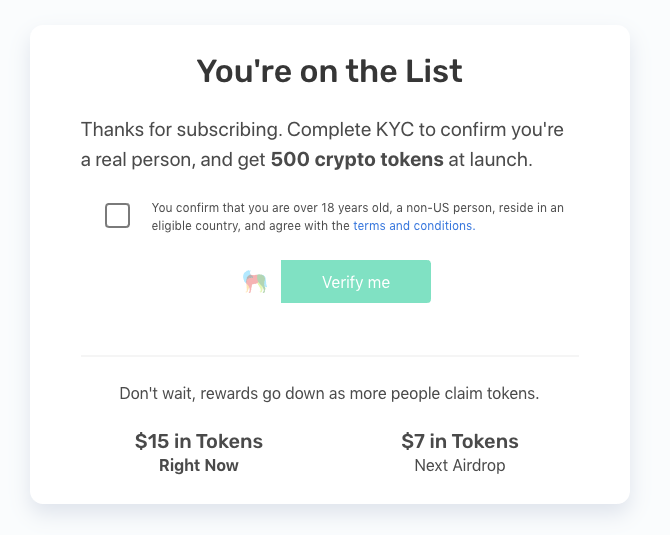The width and height of the screenshot is (670, 535).
Task: Click the "Right Now" label
Action: 199,465
